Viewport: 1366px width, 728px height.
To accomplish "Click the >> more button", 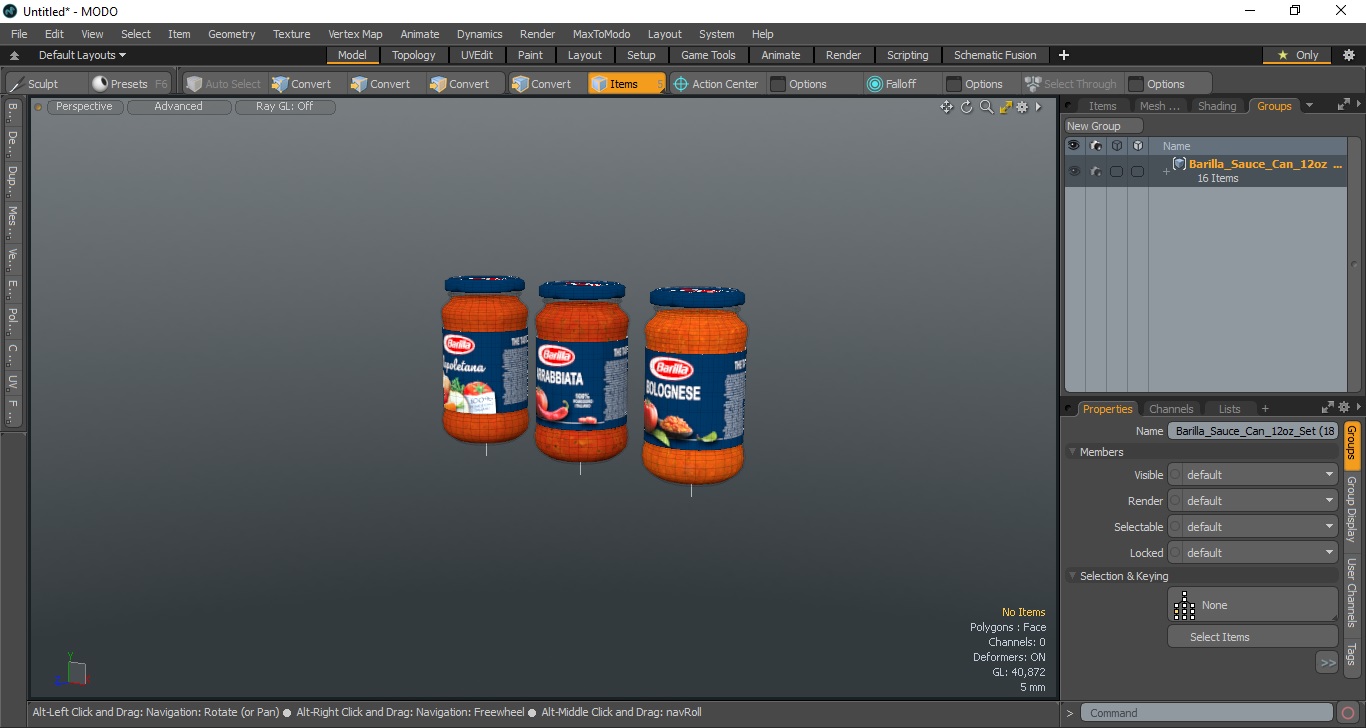I will click(x=1327, y=662).
